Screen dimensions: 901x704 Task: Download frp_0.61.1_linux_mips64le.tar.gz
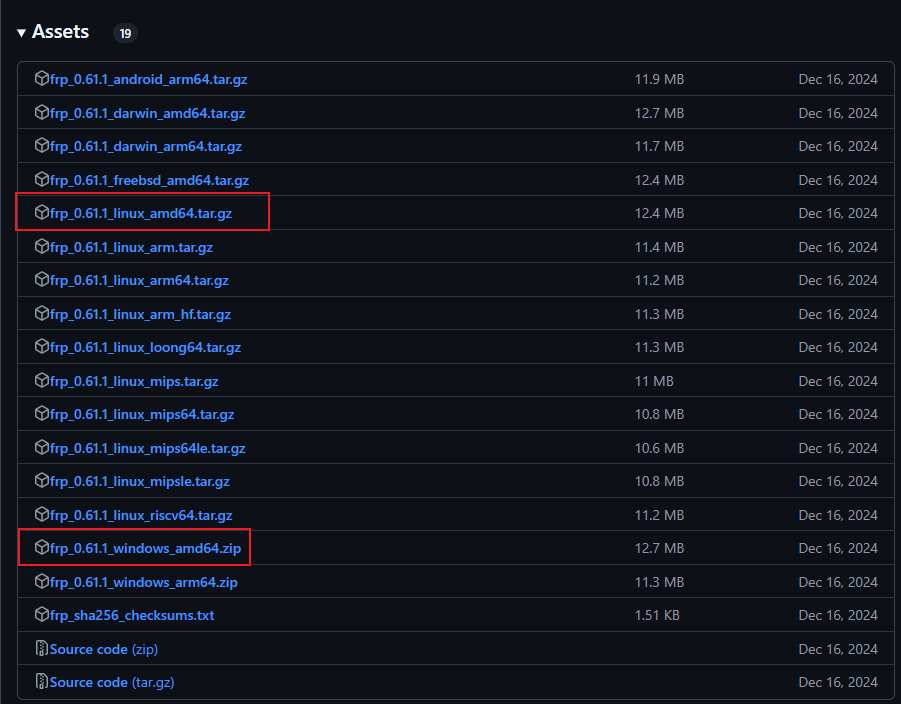[x=147, y=448]
